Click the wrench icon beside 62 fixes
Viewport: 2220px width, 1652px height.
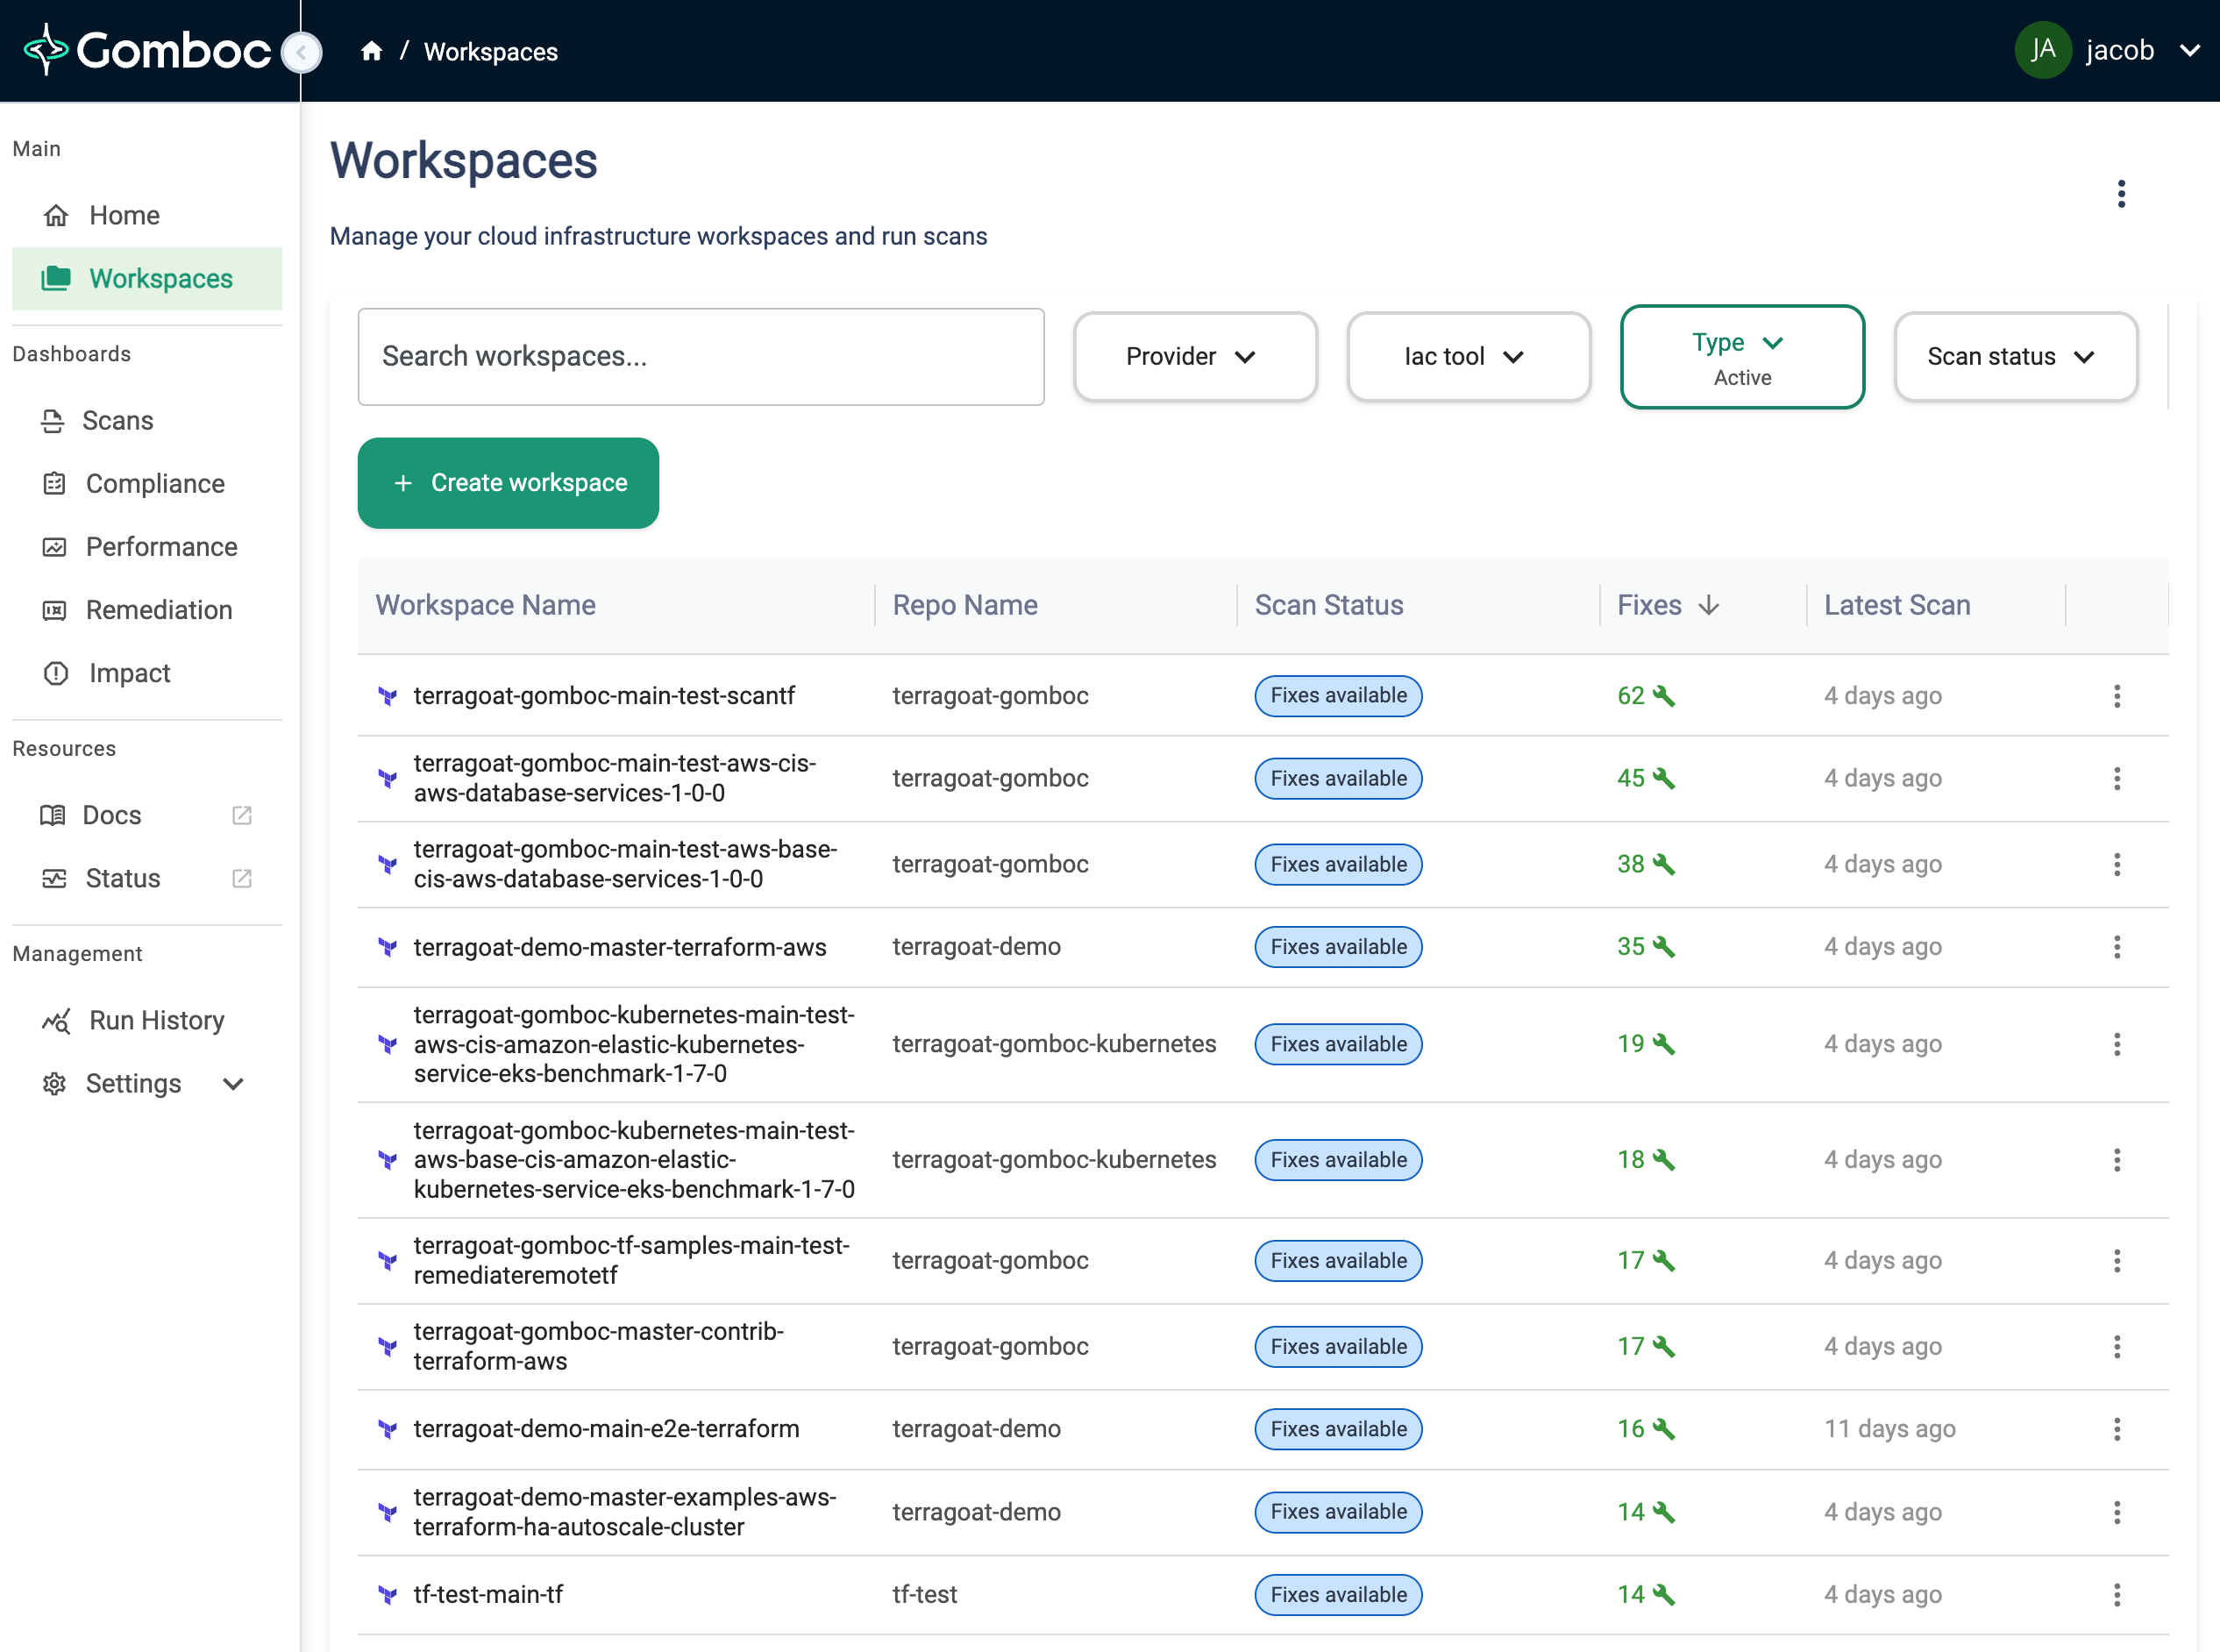click(x=1664, y=696)
